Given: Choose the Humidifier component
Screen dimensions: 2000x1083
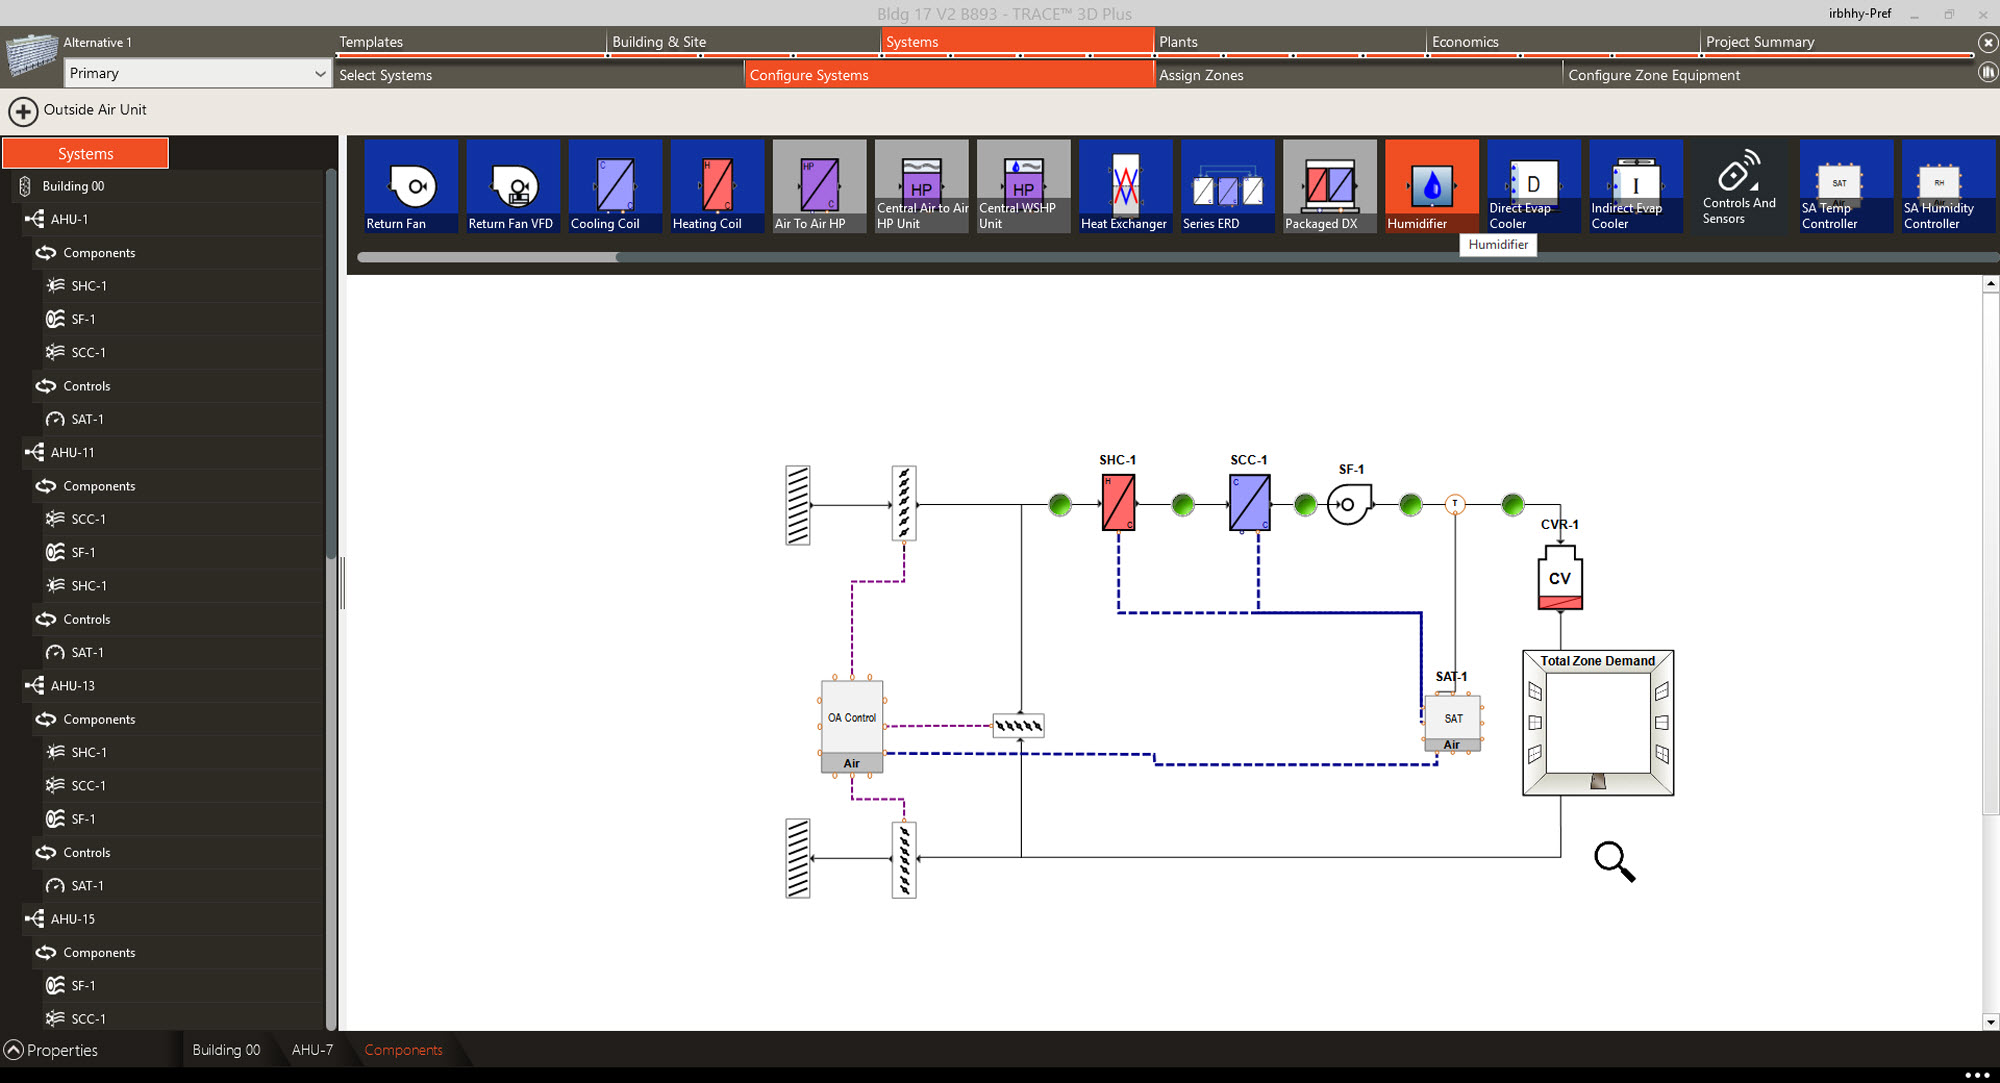Looking at the screenshot, I should [x=1430, y=185].
